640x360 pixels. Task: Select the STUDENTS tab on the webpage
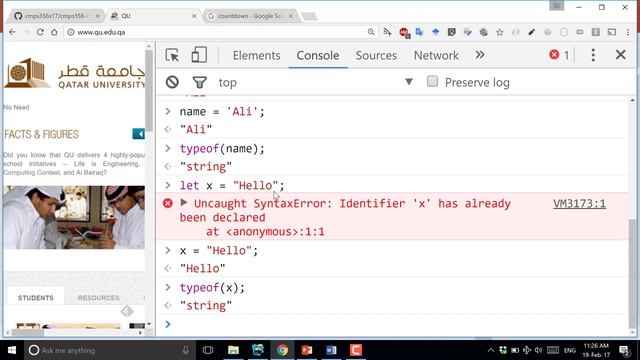coord(36,298)
